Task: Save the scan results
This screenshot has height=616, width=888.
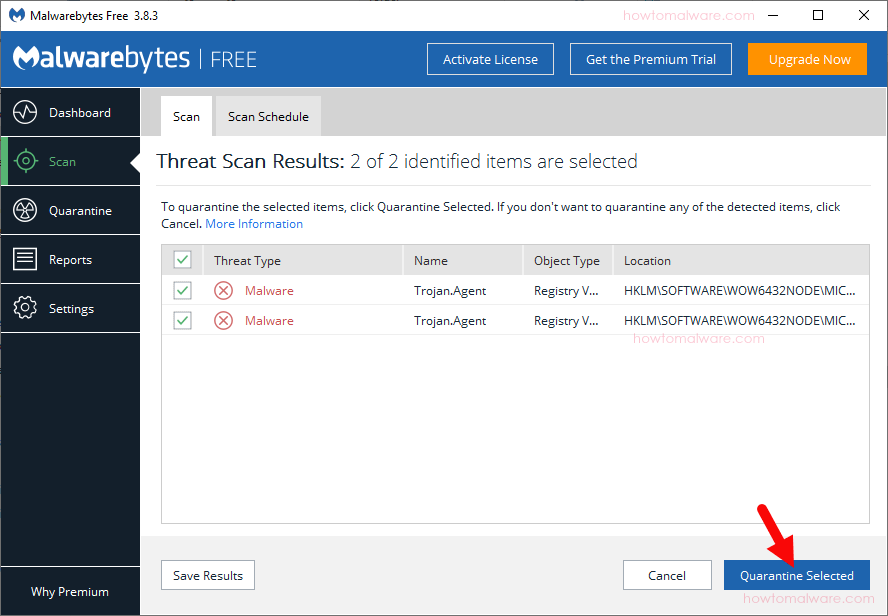Action: point(207,575)
